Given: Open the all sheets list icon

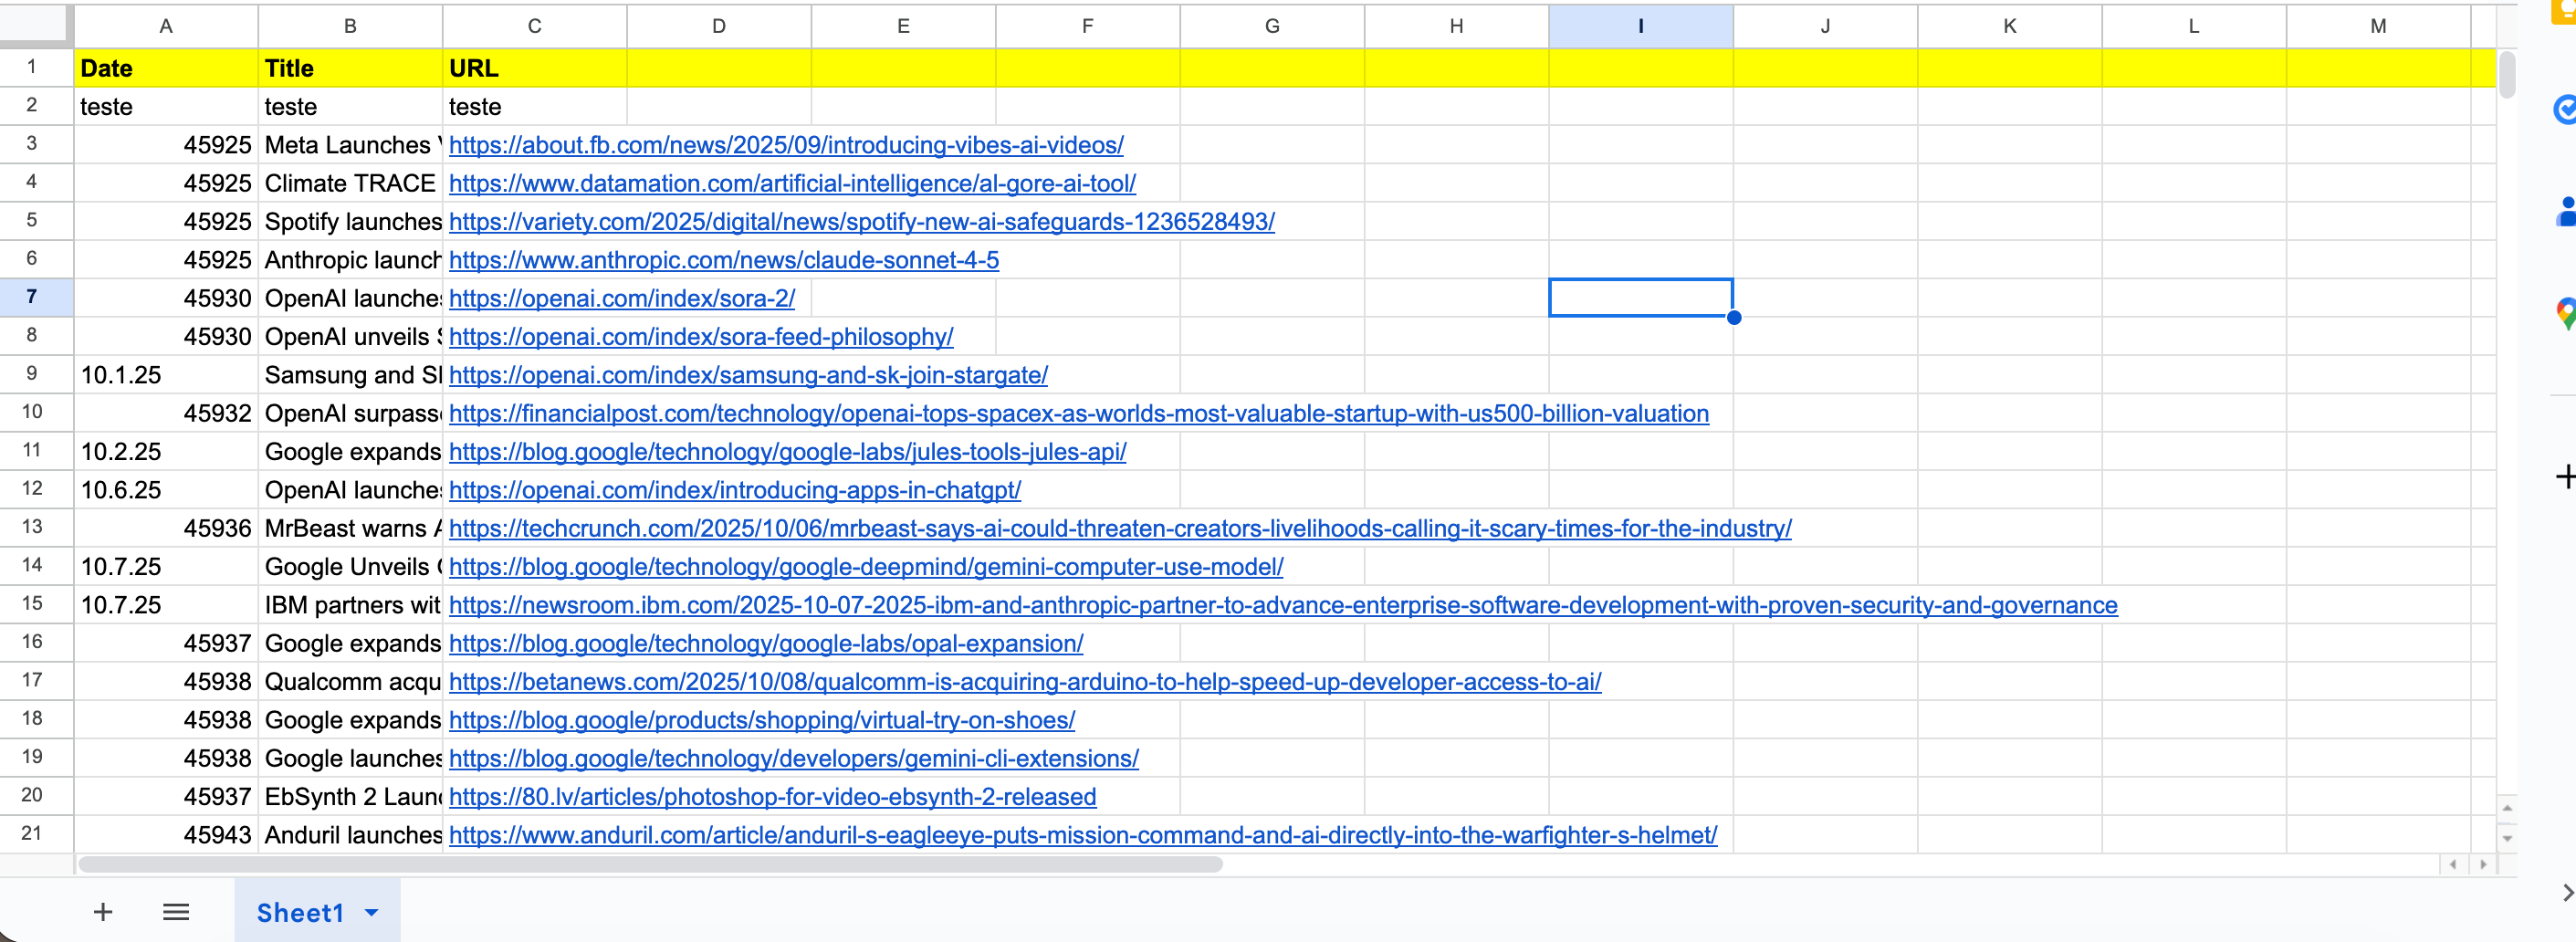Looking at the screenshot, I should (176, 911).
